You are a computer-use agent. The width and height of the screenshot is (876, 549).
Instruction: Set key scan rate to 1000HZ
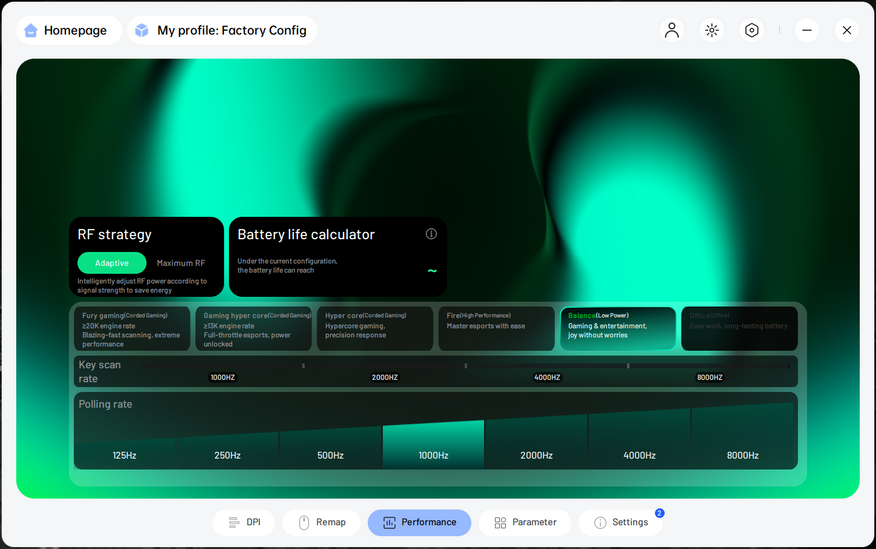[x=222, y=378]
